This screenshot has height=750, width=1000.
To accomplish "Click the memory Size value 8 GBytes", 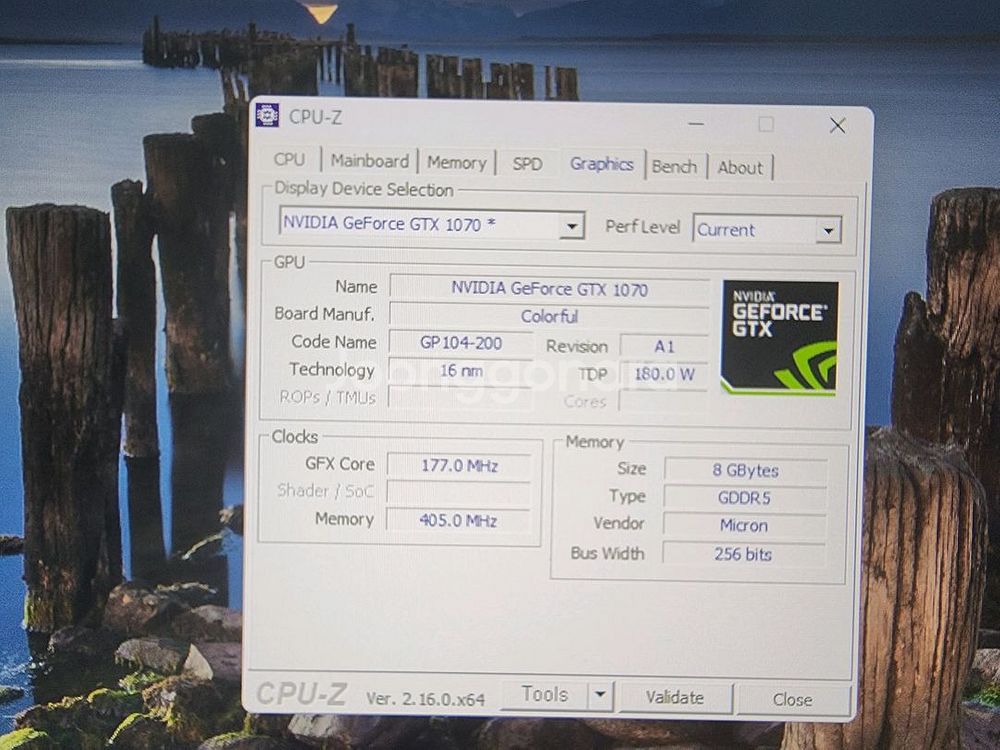I will click(x=746, y=471).
